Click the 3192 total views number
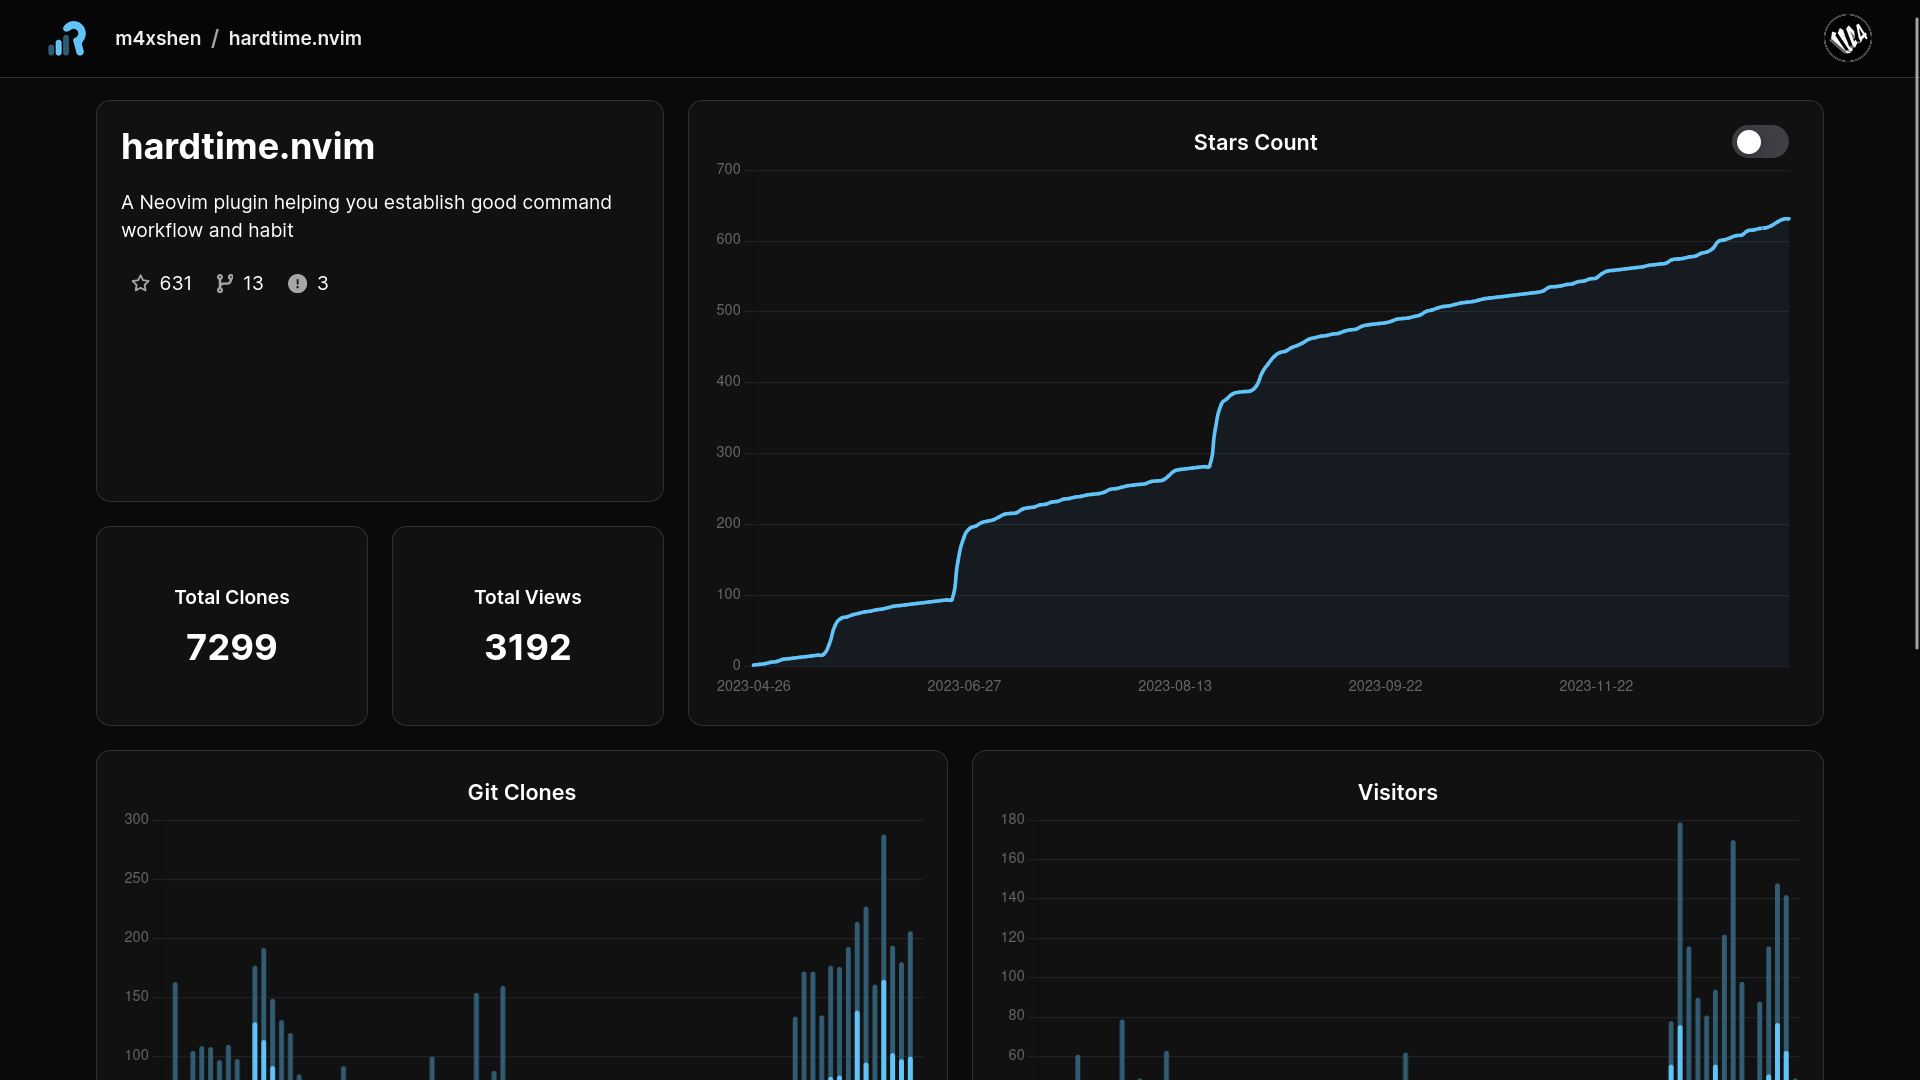The image size is (1920, 1080). pyautogui.click(x=528, y=648)
